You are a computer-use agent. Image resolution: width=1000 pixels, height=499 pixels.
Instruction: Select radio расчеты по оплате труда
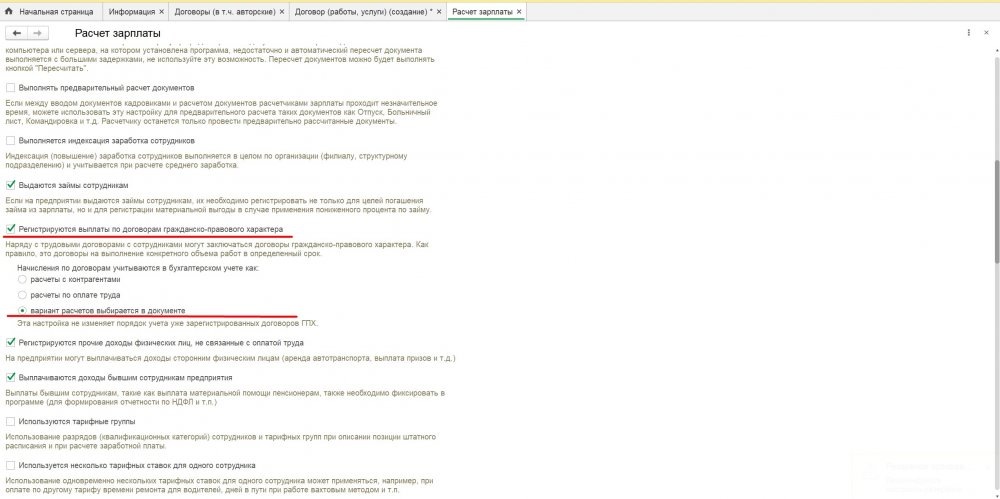[x=22, y=295]
